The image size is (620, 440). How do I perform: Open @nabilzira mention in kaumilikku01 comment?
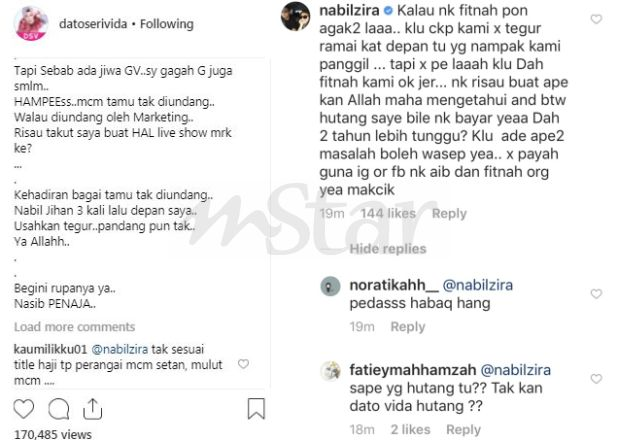(x=120, y=349)
